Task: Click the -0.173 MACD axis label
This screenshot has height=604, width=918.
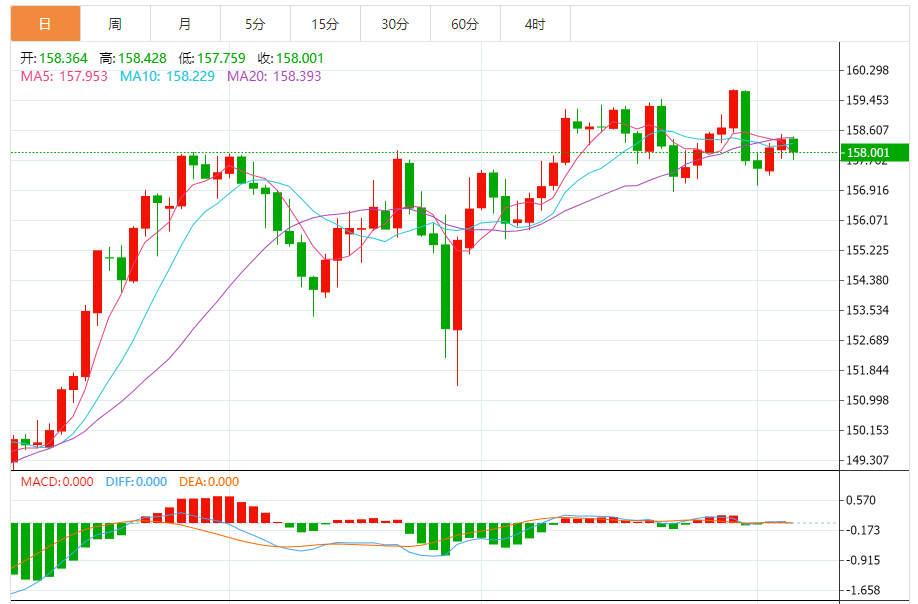Action: coord(864,530)
